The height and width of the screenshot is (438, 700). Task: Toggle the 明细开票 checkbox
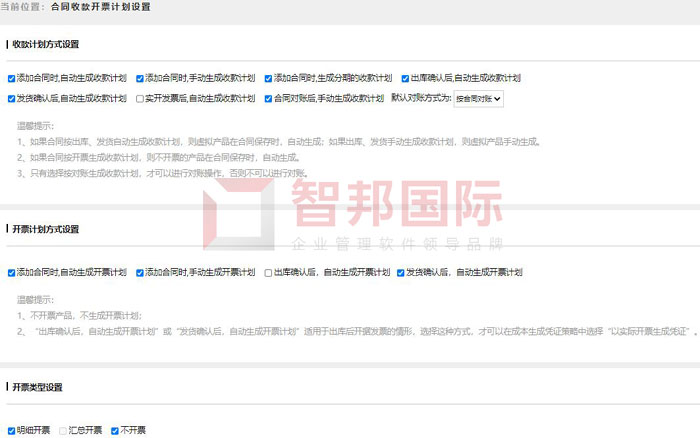click(11, 431)
